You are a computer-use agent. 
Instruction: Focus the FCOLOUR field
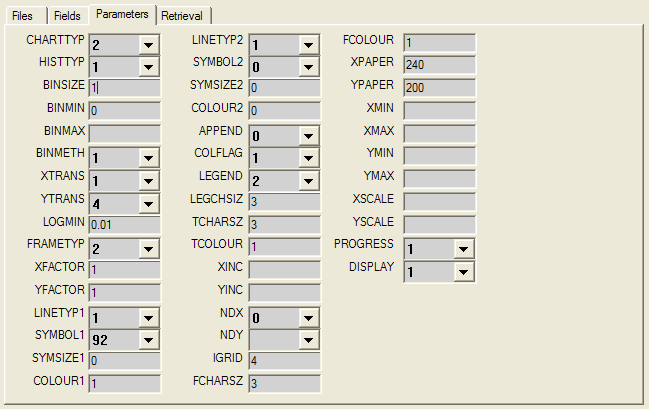click(x=439, y=42)
